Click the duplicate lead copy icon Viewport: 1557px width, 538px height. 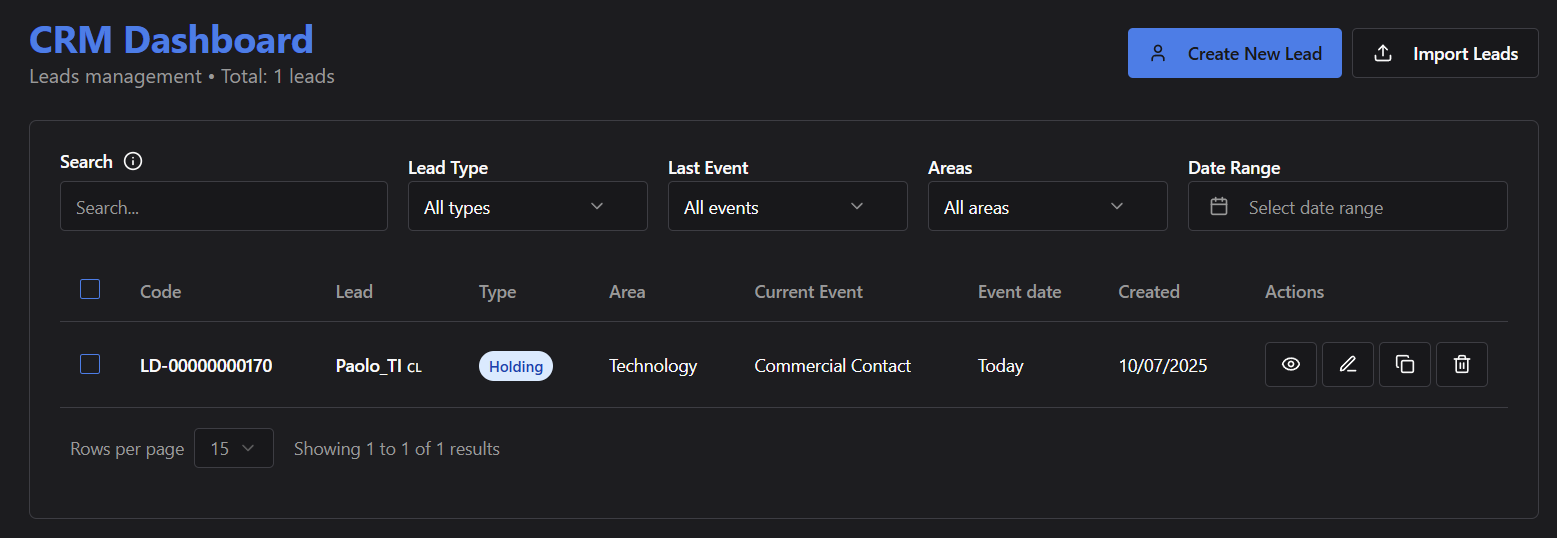pos(1404,365)
